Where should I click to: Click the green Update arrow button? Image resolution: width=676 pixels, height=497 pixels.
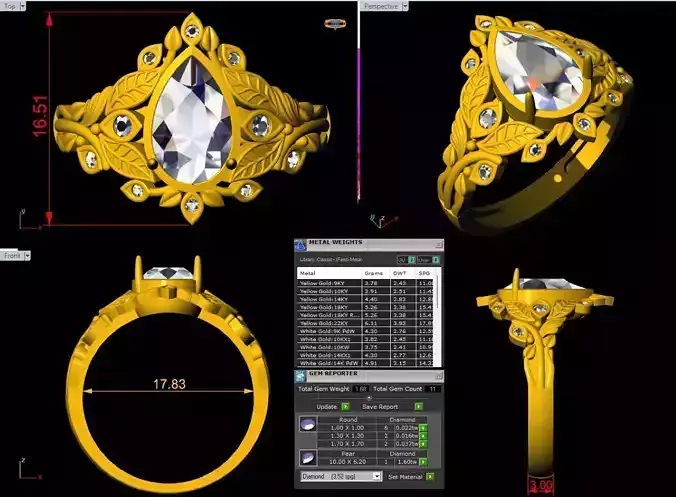point(345,406)
